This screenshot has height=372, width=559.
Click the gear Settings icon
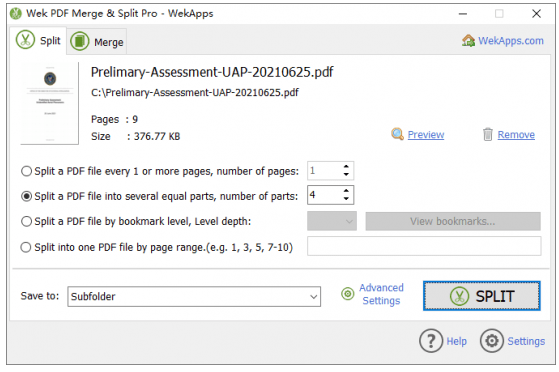(492, 341)
